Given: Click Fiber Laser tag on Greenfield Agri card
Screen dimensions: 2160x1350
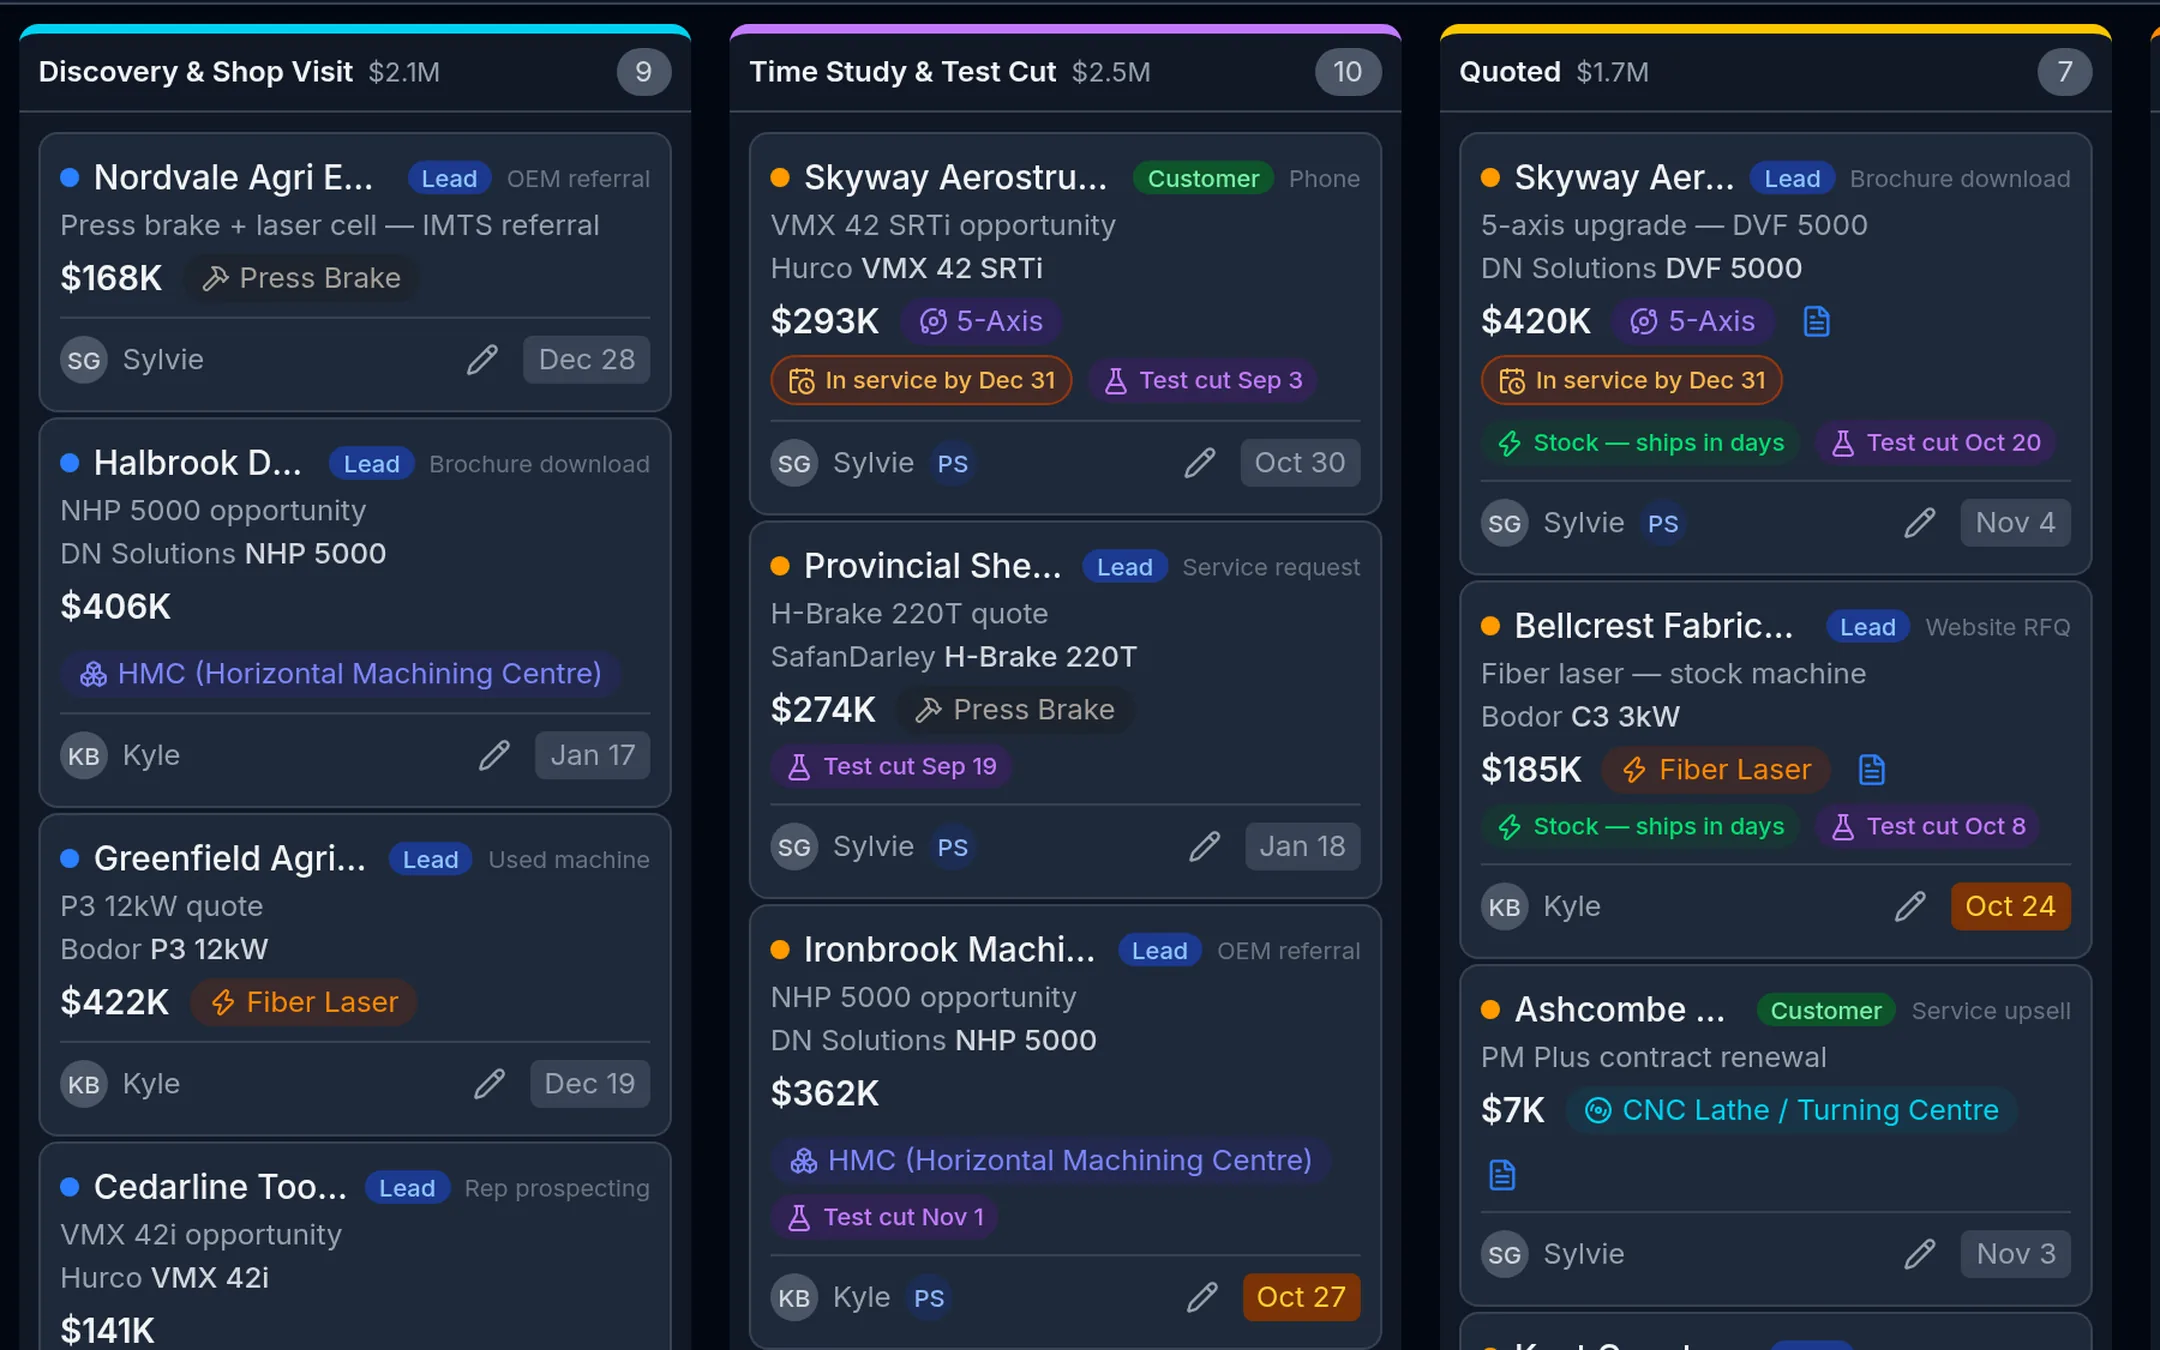Looking at the screenshot, I should pyautogui.click(x=304, y=1002).
